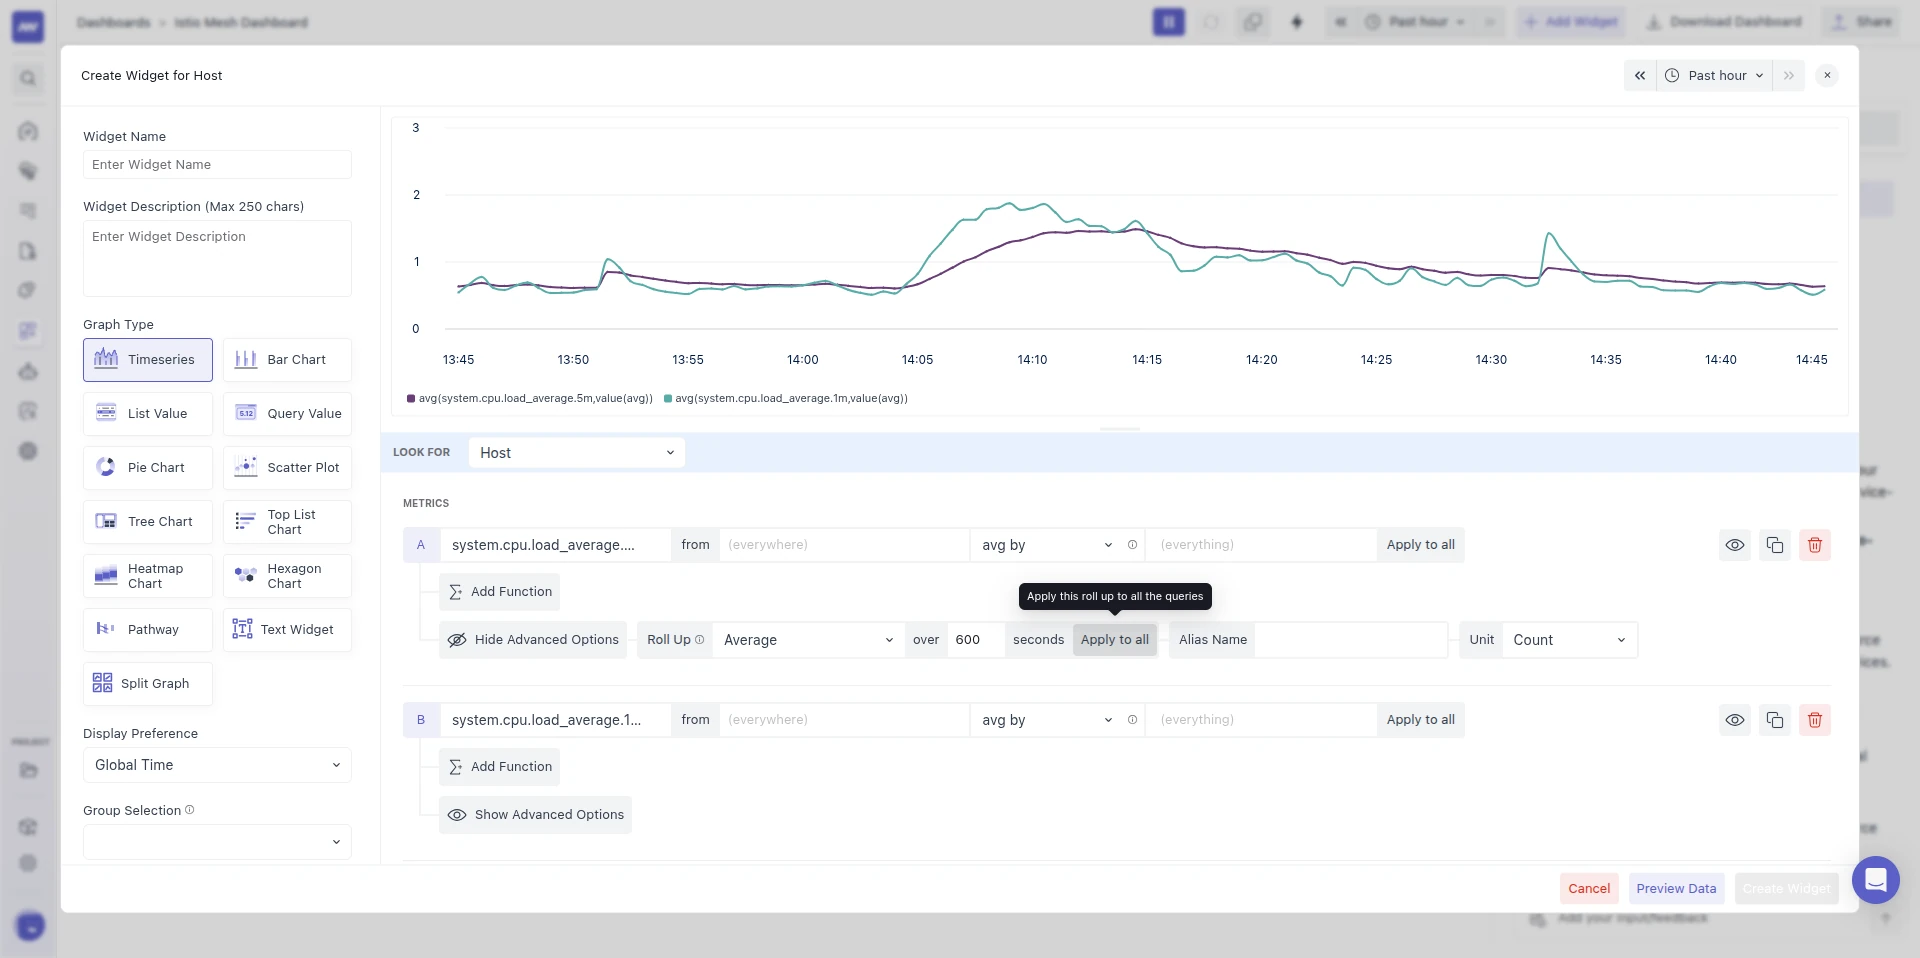
Task: Select the Heatmap Chart graph type
Action: (148, 576)
